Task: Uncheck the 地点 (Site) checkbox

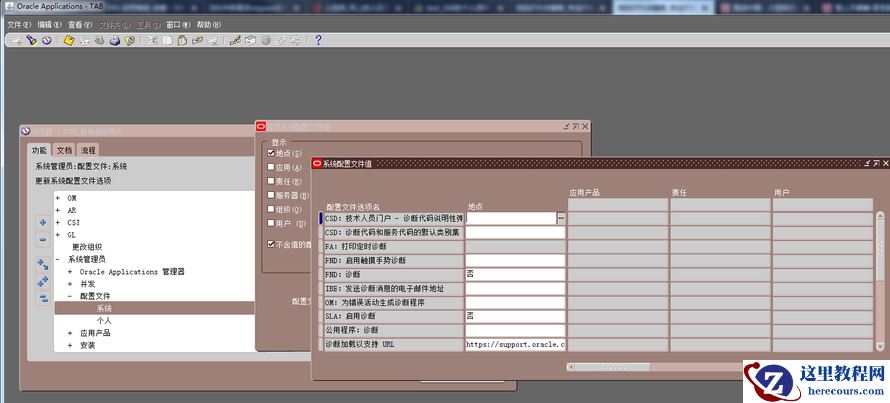Action: (271, 153)
